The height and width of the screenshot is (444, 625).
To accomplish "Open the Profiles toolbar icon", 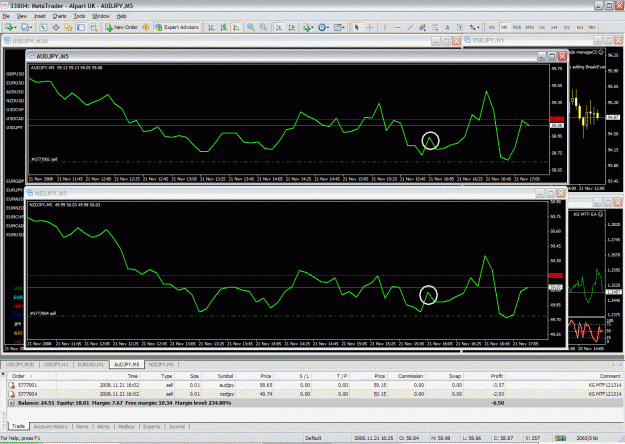I will pyautogui.click(x=25, y=27).
